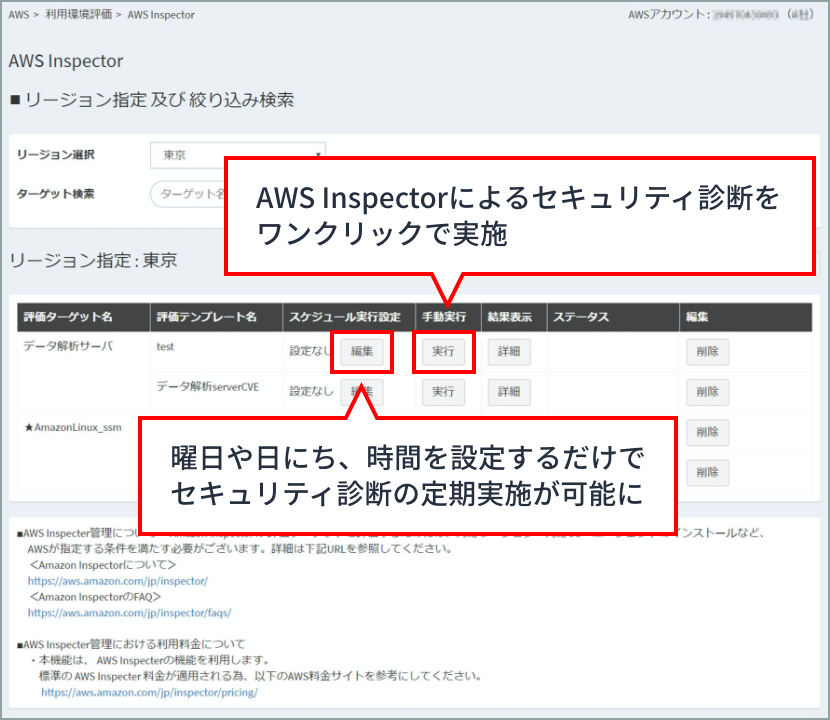Screen dimensions: 830x720
Task: Click 削除 in ★AmazonLinux_ssm row
Action: [x=707, y=432]
